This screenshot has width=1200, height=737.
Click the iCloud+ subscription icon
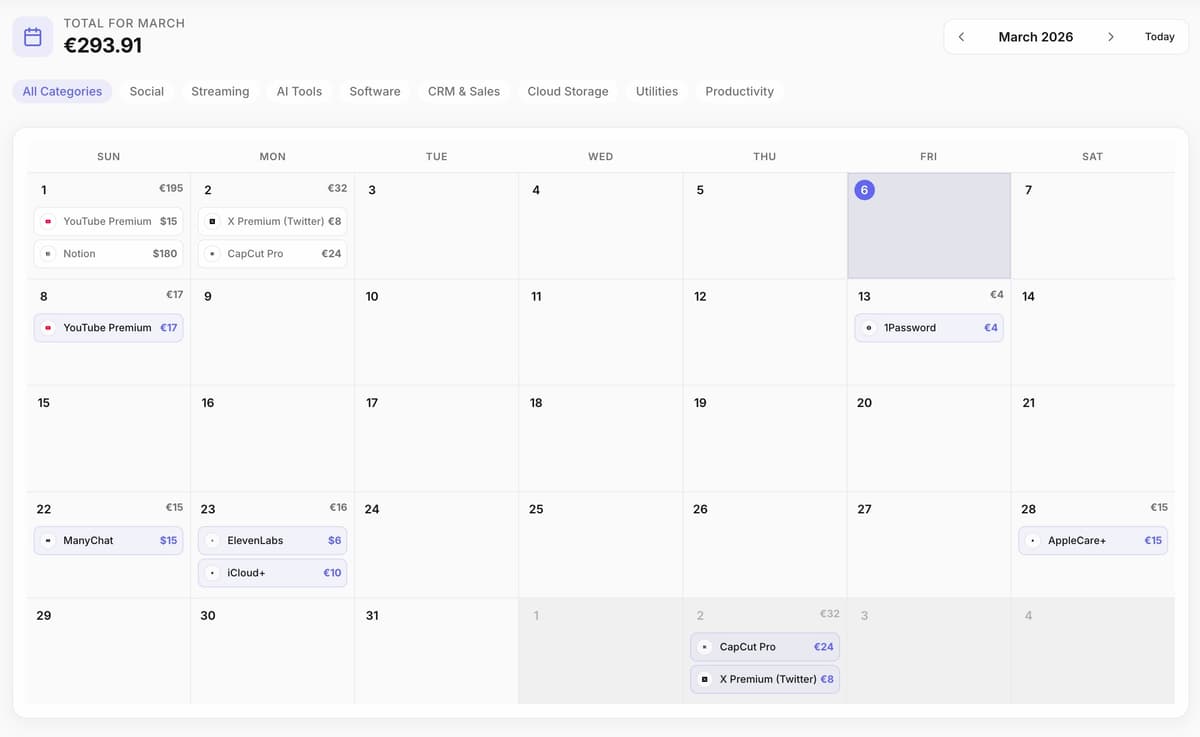pyautogui.click(x=211, y=572)
